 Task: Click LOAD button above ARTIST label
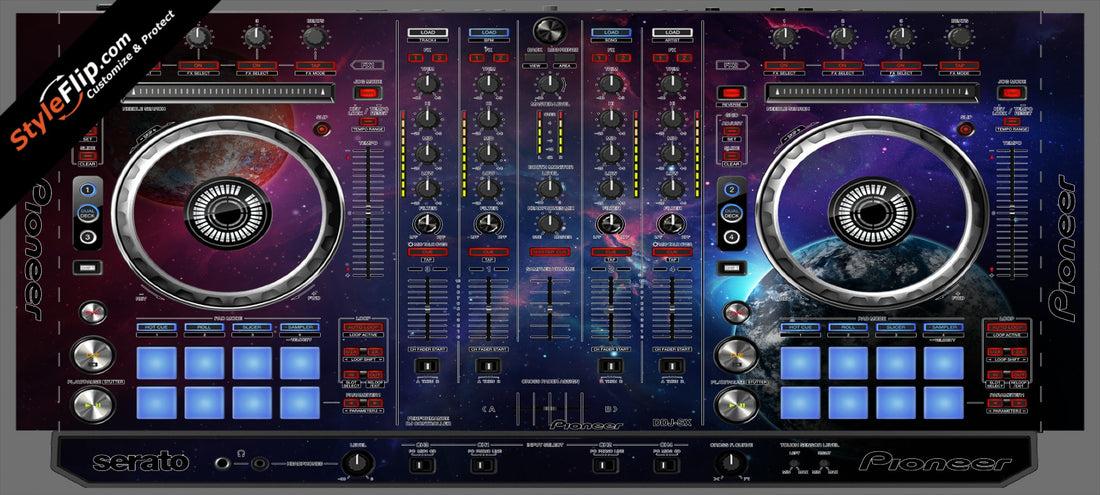pyautogui.click(x=672, y=33)
